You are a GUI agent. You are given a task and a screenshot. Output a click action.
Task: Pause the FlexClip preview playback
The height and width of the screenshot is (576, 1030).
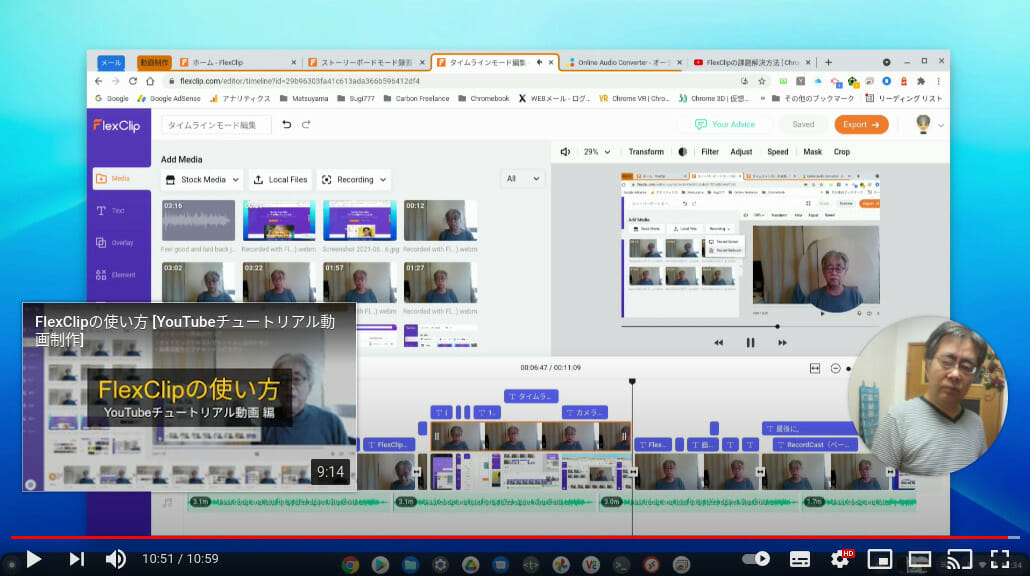[750, 343]
